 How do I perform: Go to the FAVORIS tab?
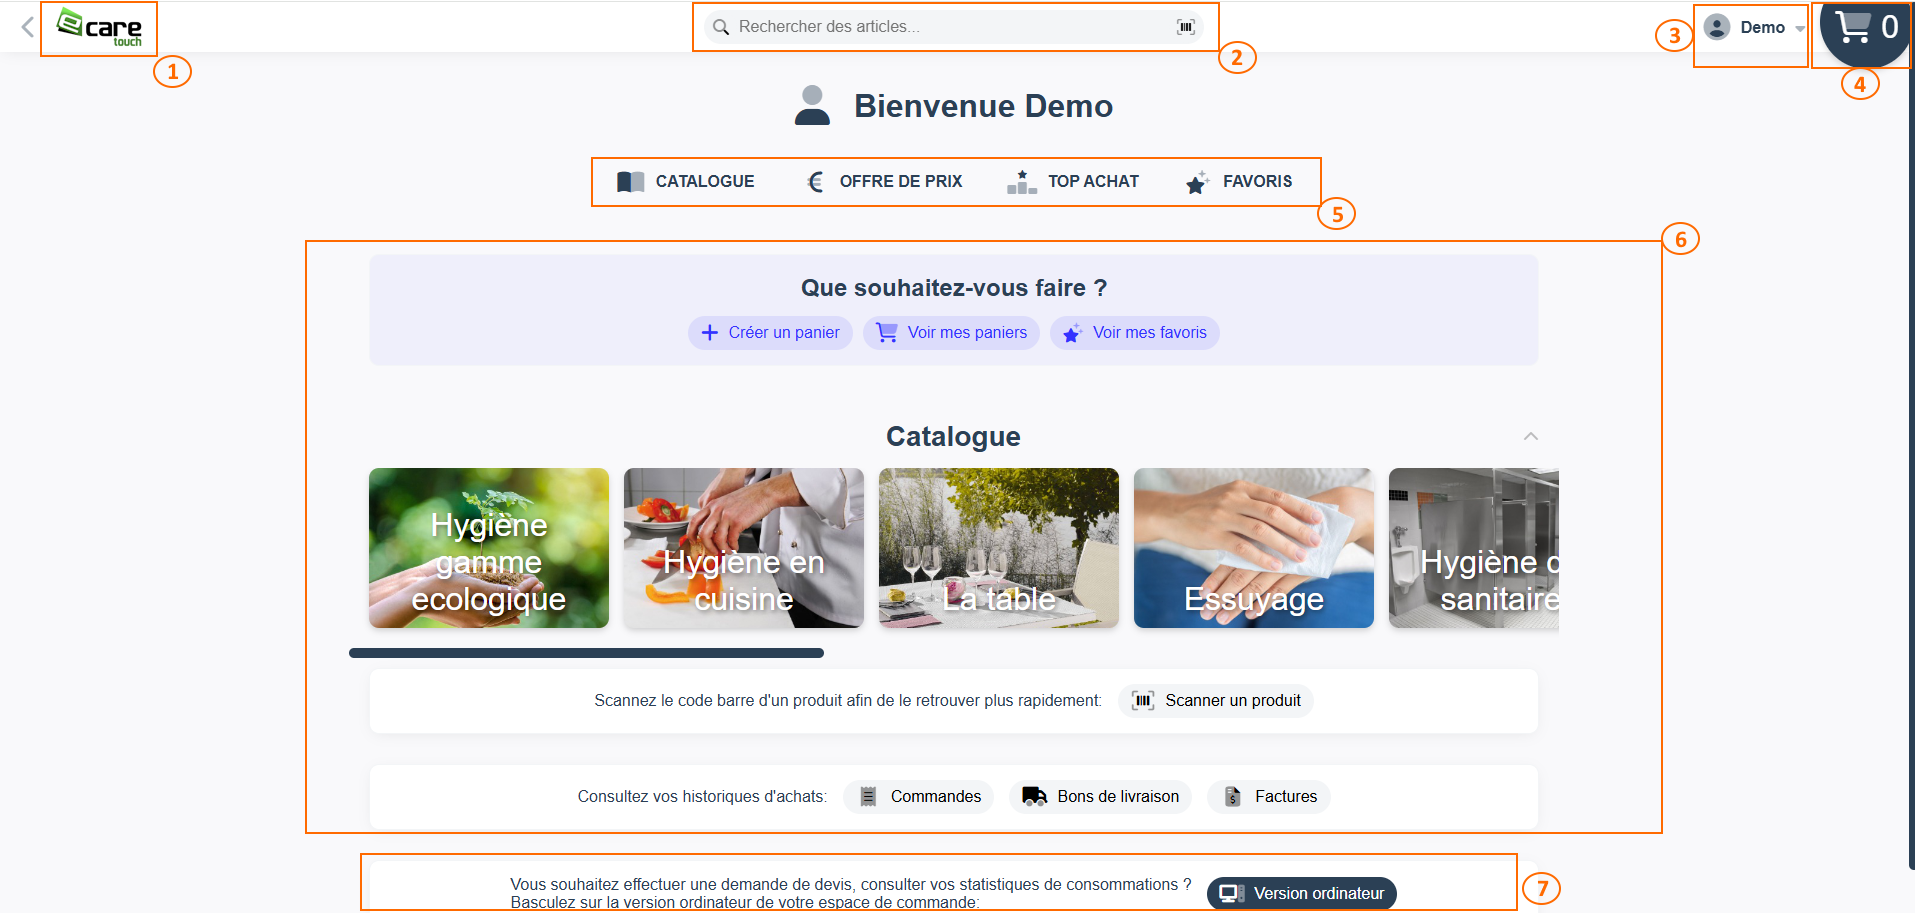click(x=1239, y=181)
